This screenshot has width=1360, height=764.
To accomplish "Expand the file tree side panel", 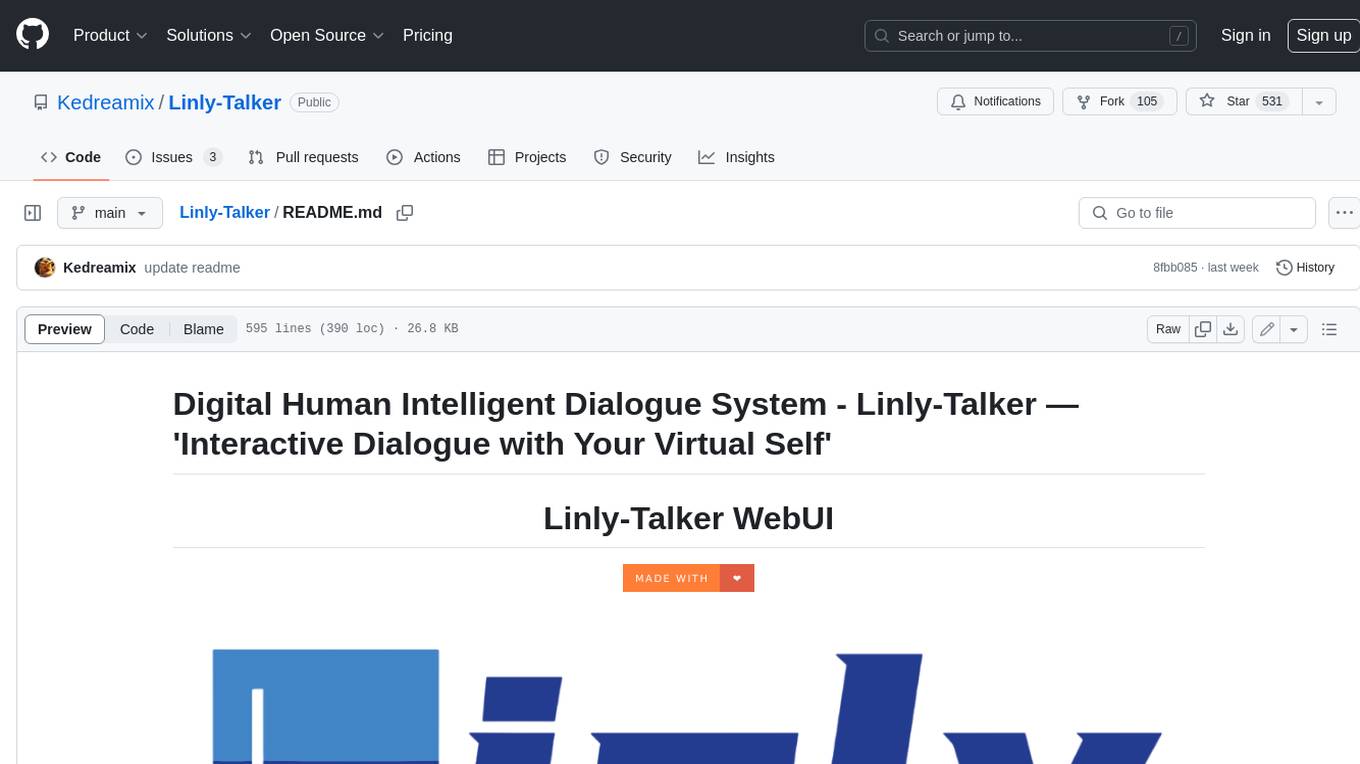I will (x=32, y=213).
